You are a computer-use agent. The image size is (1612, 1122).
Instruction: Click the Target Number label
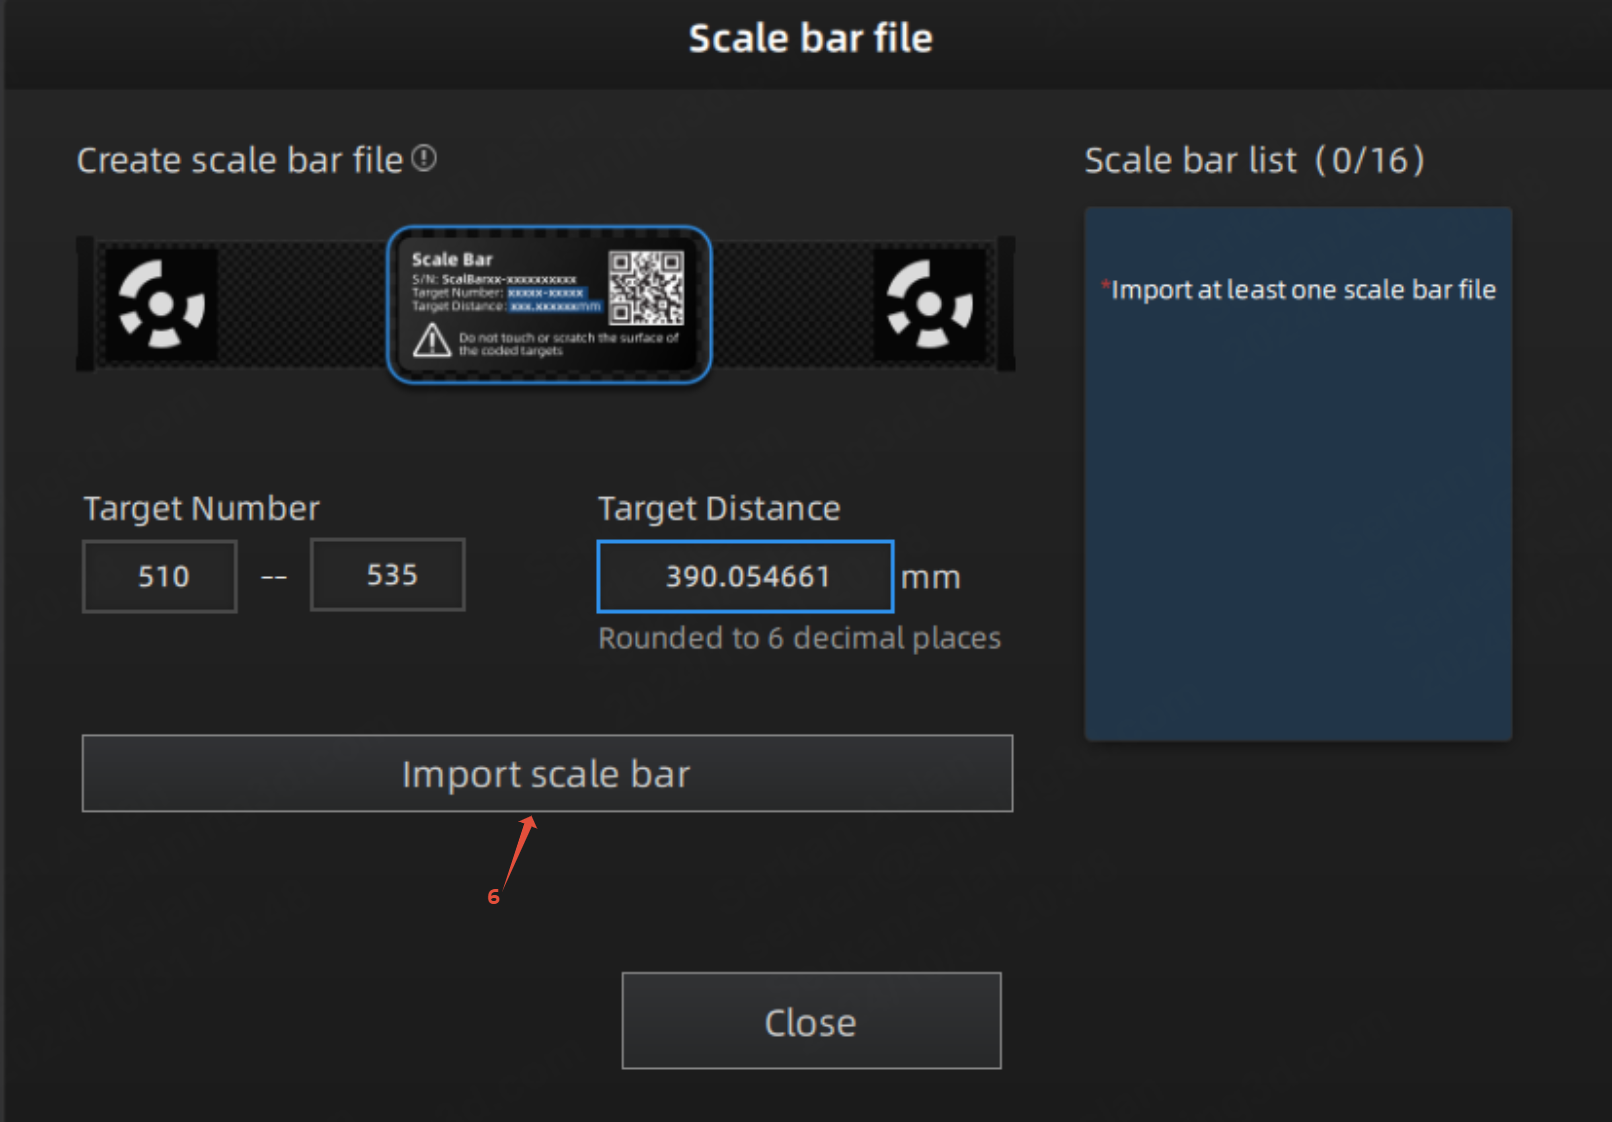pyautogui.click(x=201, y=509)
